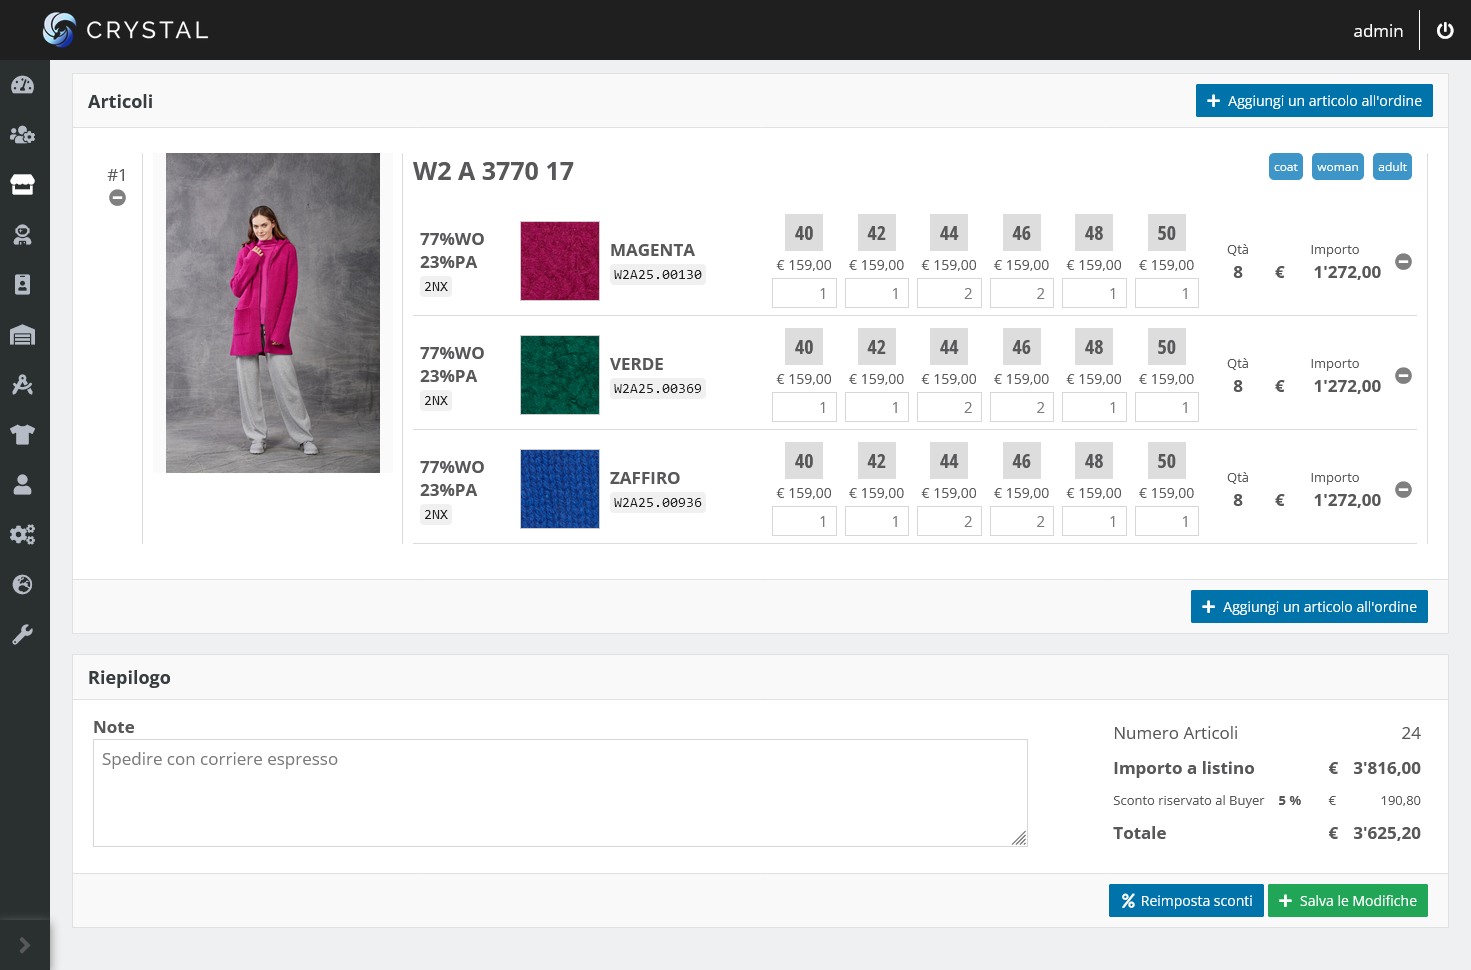Viewport: 1471px width, 970px height.
Task: Click MAGENTA size 44 quantity field
Action: tap(949, 293)
